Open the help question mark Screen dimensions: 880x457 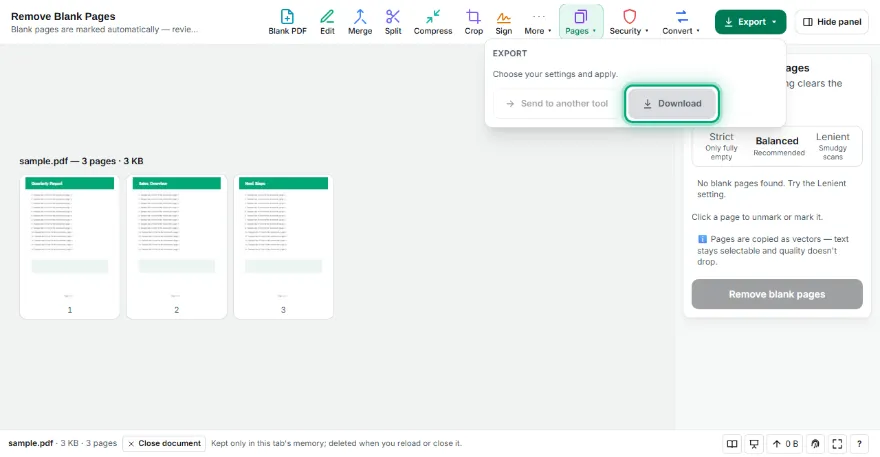[x=859, y=444]
